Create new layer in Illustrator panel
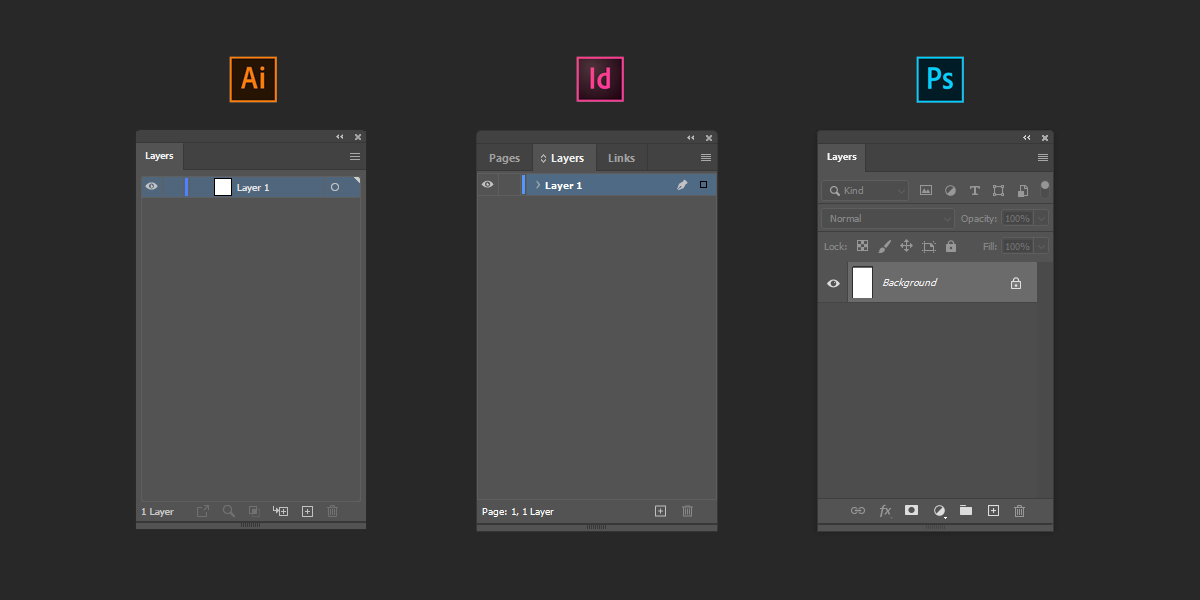Image resolution: width=1200 pixels, height=600 pixels. click(x=307, y=511)
